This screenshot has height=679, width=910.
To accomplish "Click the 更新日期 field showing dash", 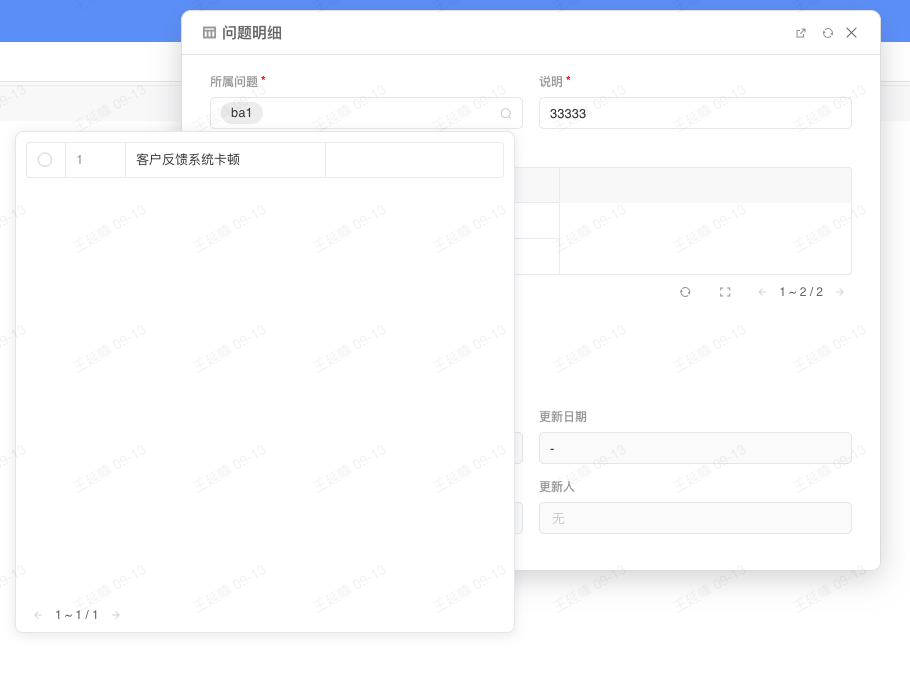I will coord(695,448).
